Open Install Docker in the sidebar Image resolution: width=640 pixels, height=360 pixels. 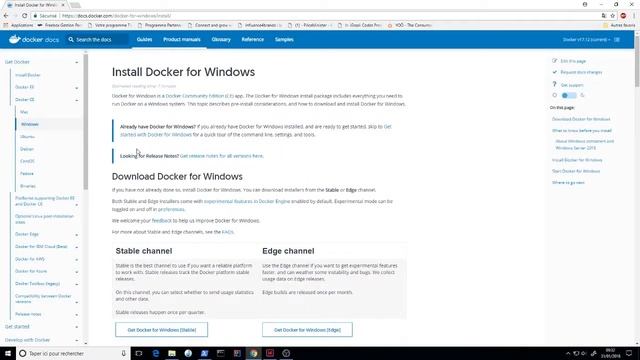[28, 75]
